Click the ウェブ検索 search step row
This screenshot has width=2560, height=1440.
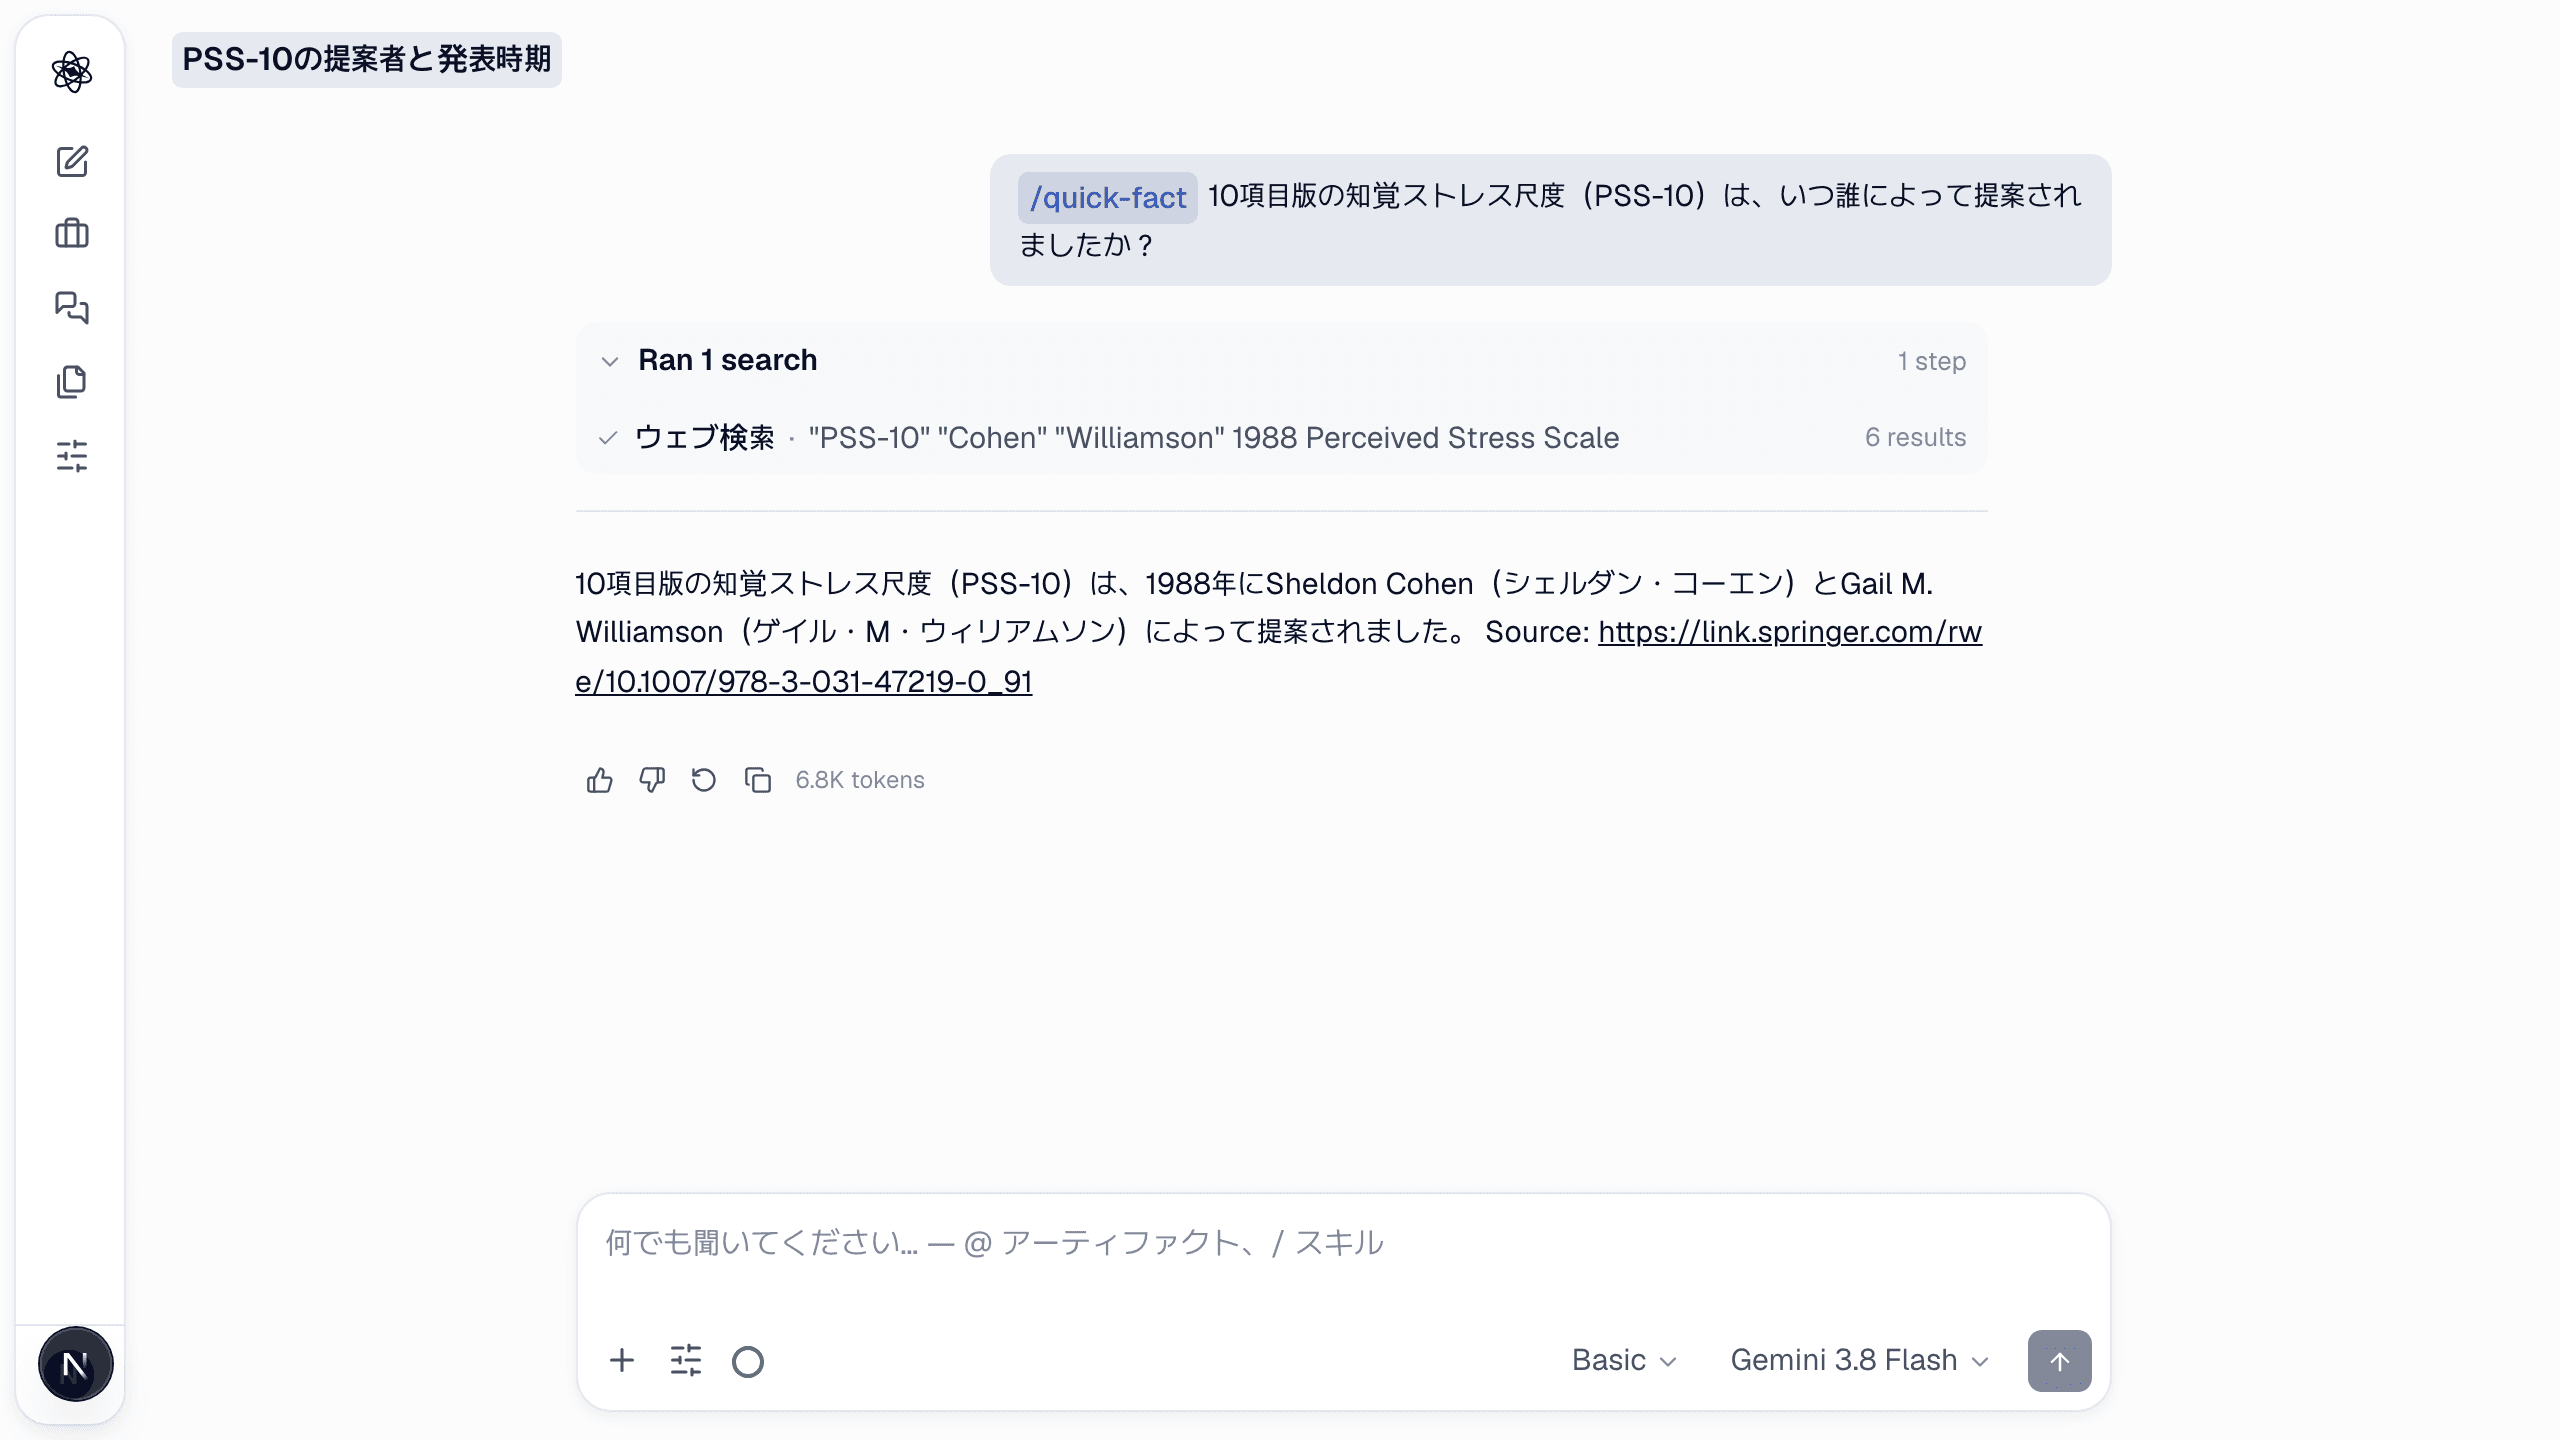coord(1281,437)
